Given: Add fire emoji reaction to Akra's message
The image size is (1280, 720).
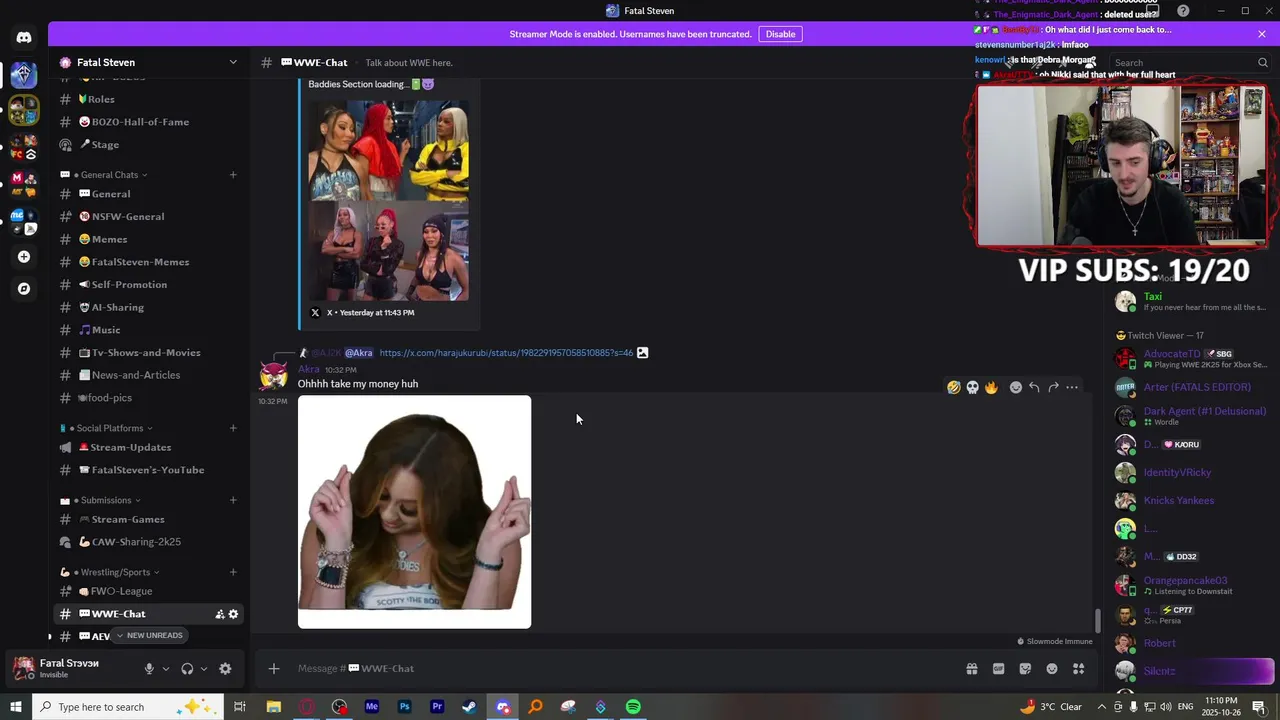Looking at the screenshot, I should [991, 387].
